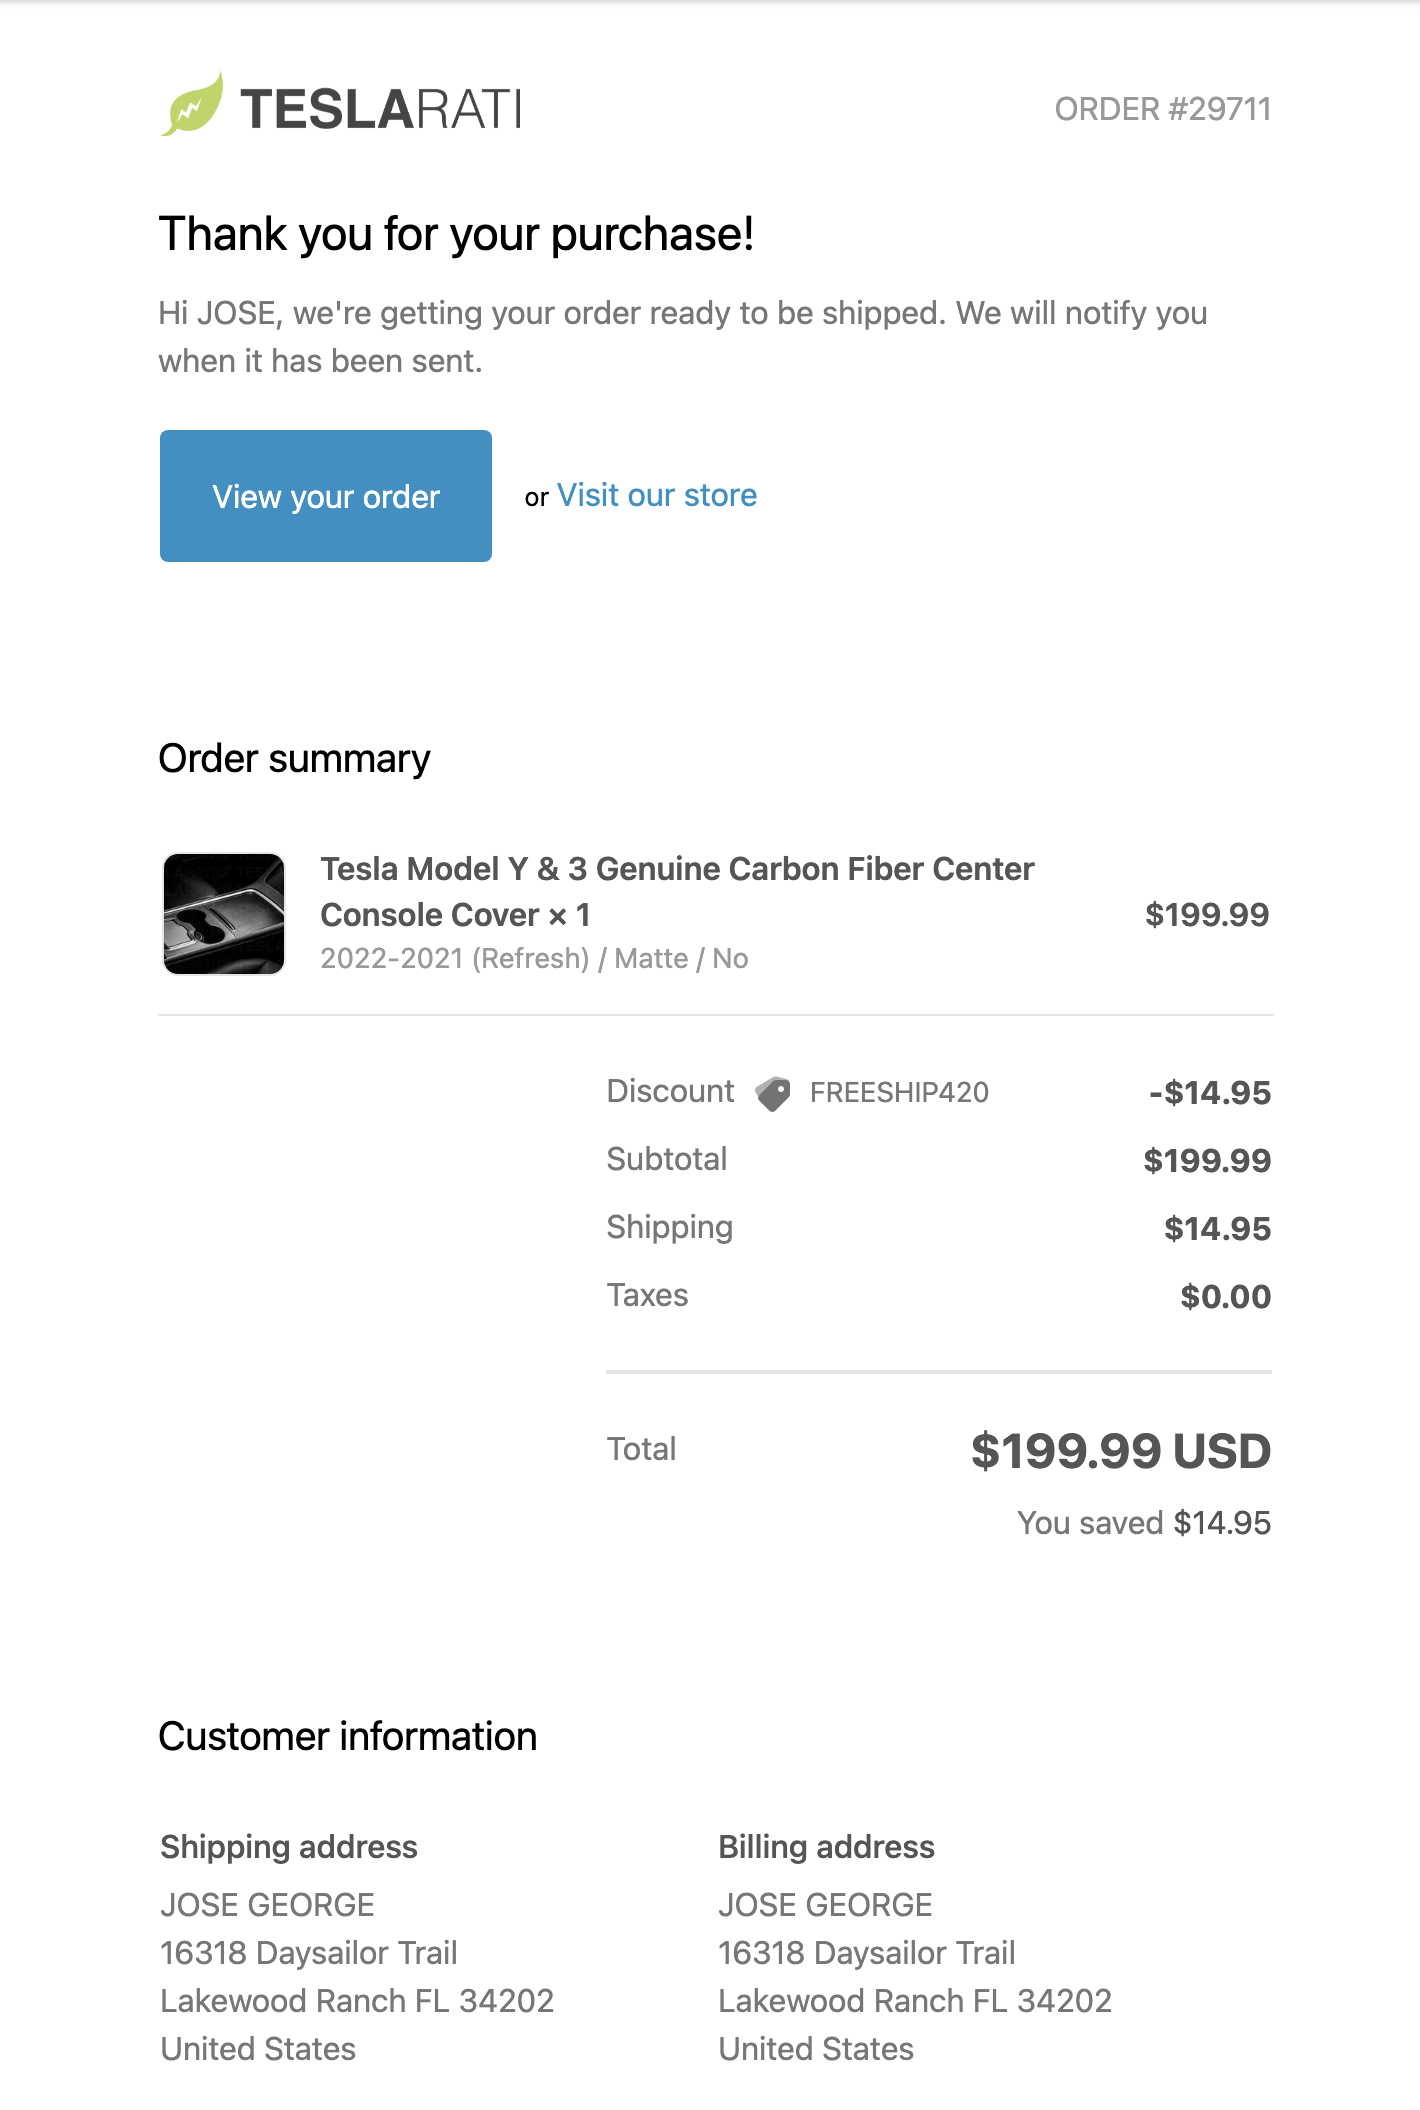This screenshot has width=1420, height=2110.
Task: Click the Billing address heading
Action: (x=827, y=1846)
